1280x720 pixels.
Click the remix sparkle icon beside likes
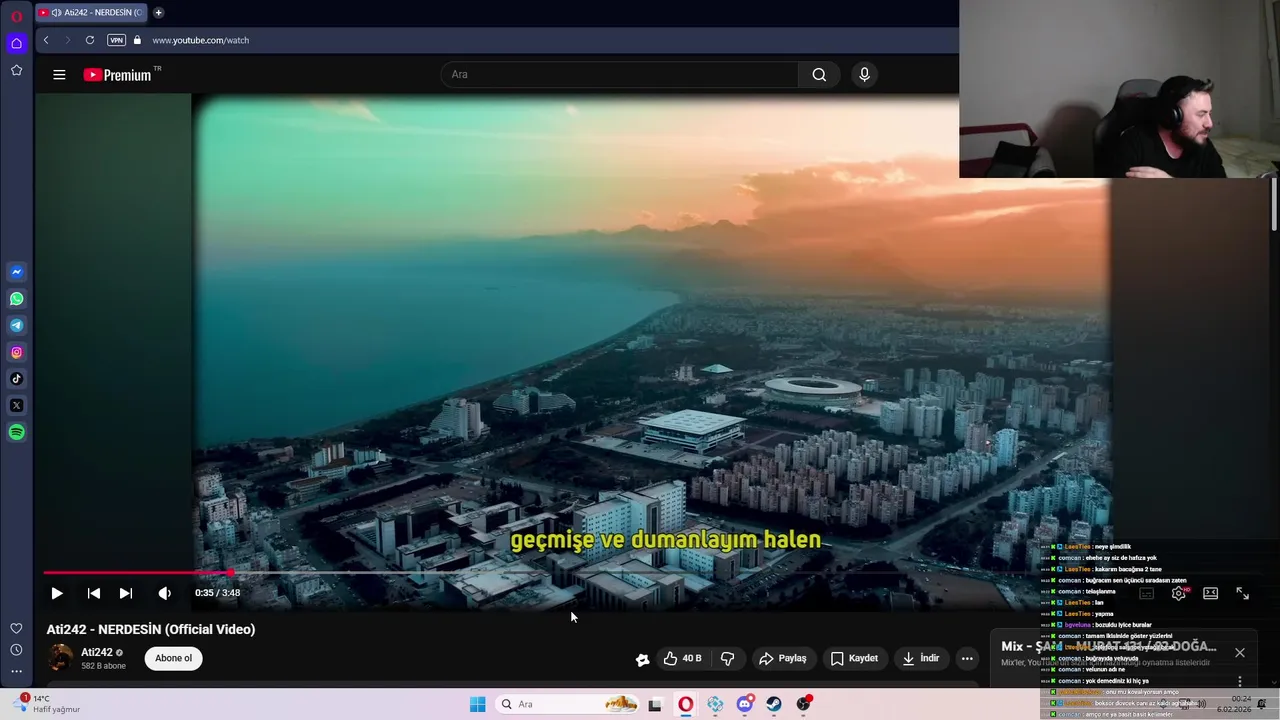point(642,659)
